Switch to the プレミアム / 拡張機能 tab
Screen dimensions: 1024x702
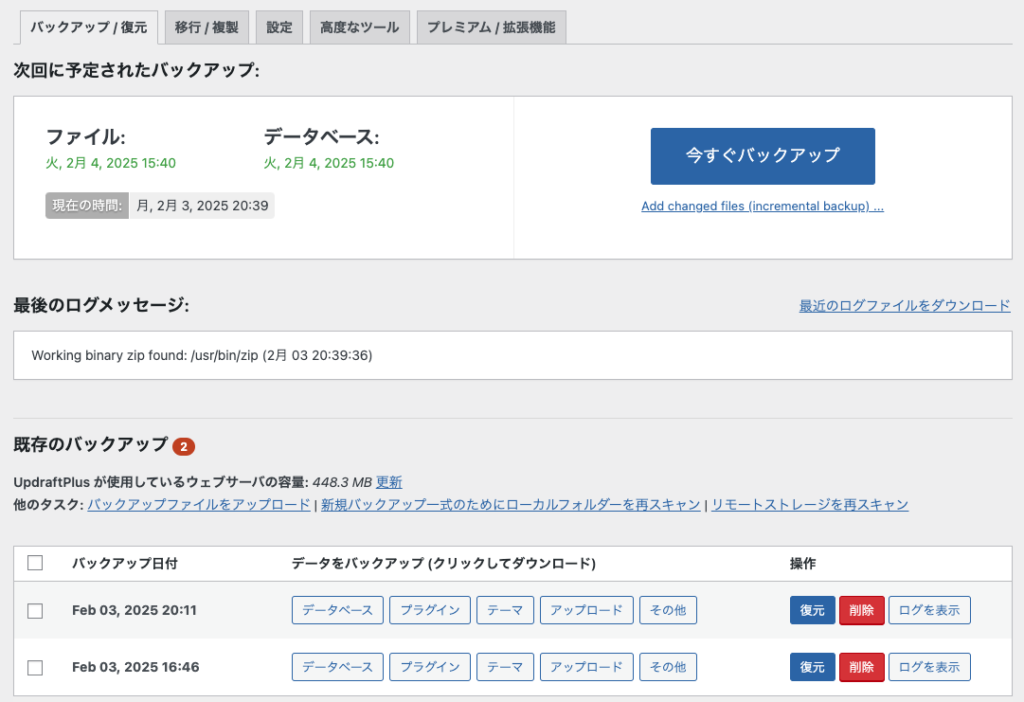pyautogui.click(x=492, y=27)
